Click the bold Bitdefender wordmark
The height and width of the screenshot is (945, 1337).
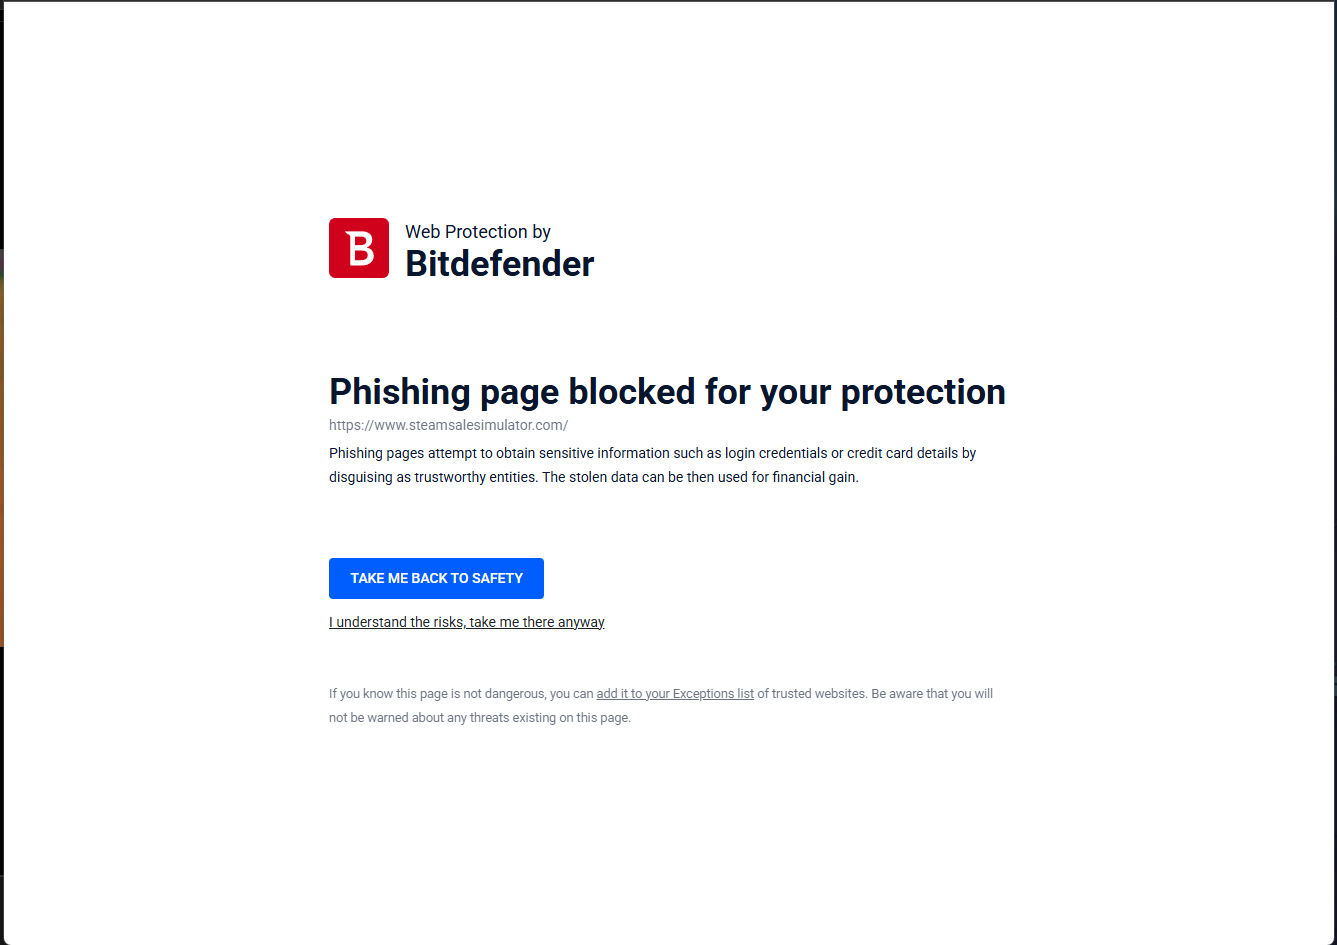click(499, 264)
